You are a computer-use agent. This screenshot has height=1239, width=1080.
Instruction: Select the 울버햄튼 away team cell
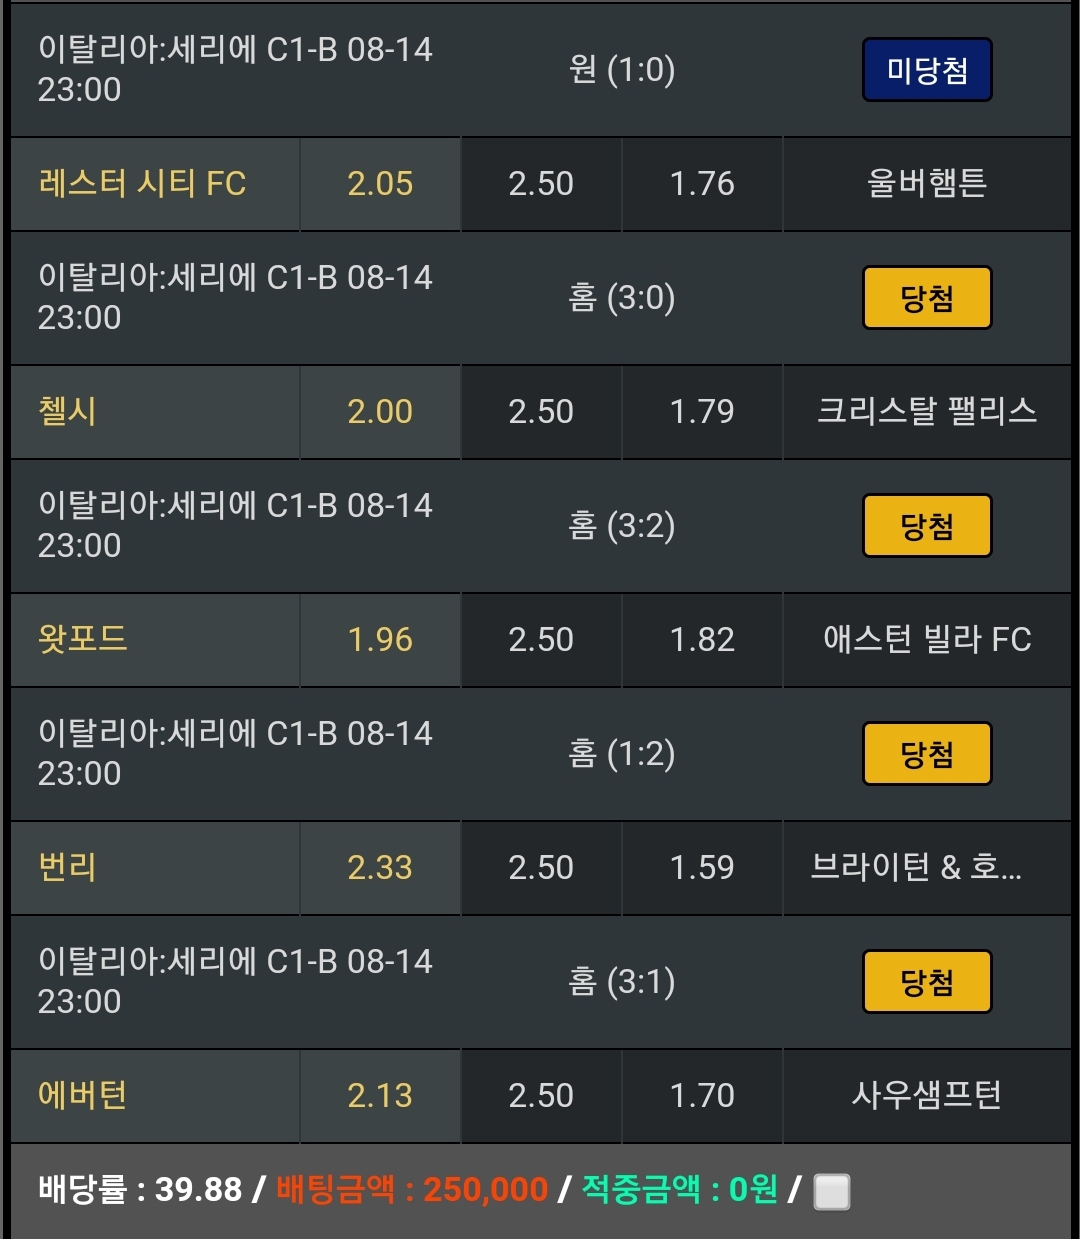[926, 184]
